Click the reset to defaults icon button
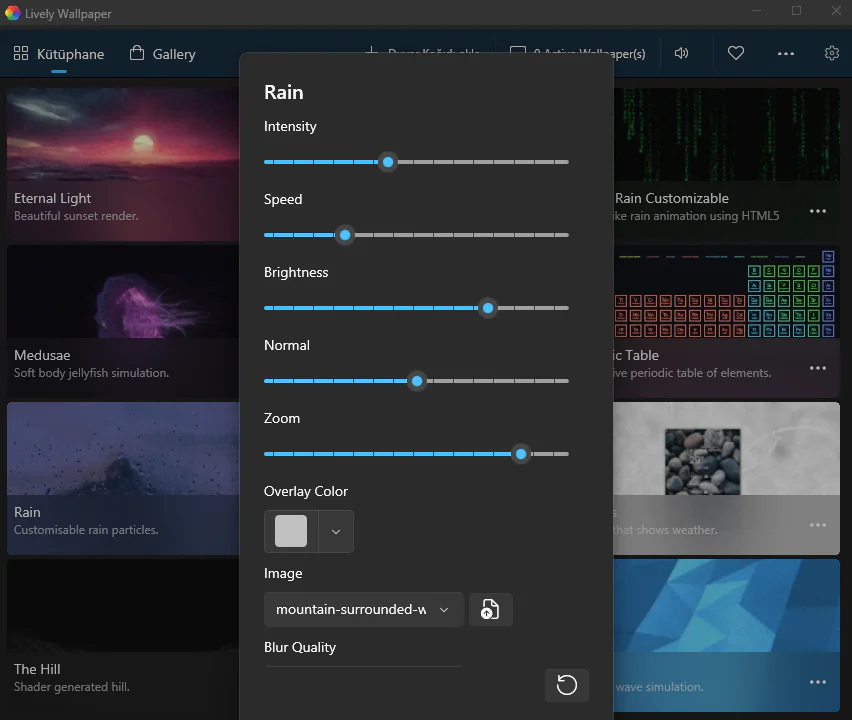The image size is (852, 720). [567, 685]
